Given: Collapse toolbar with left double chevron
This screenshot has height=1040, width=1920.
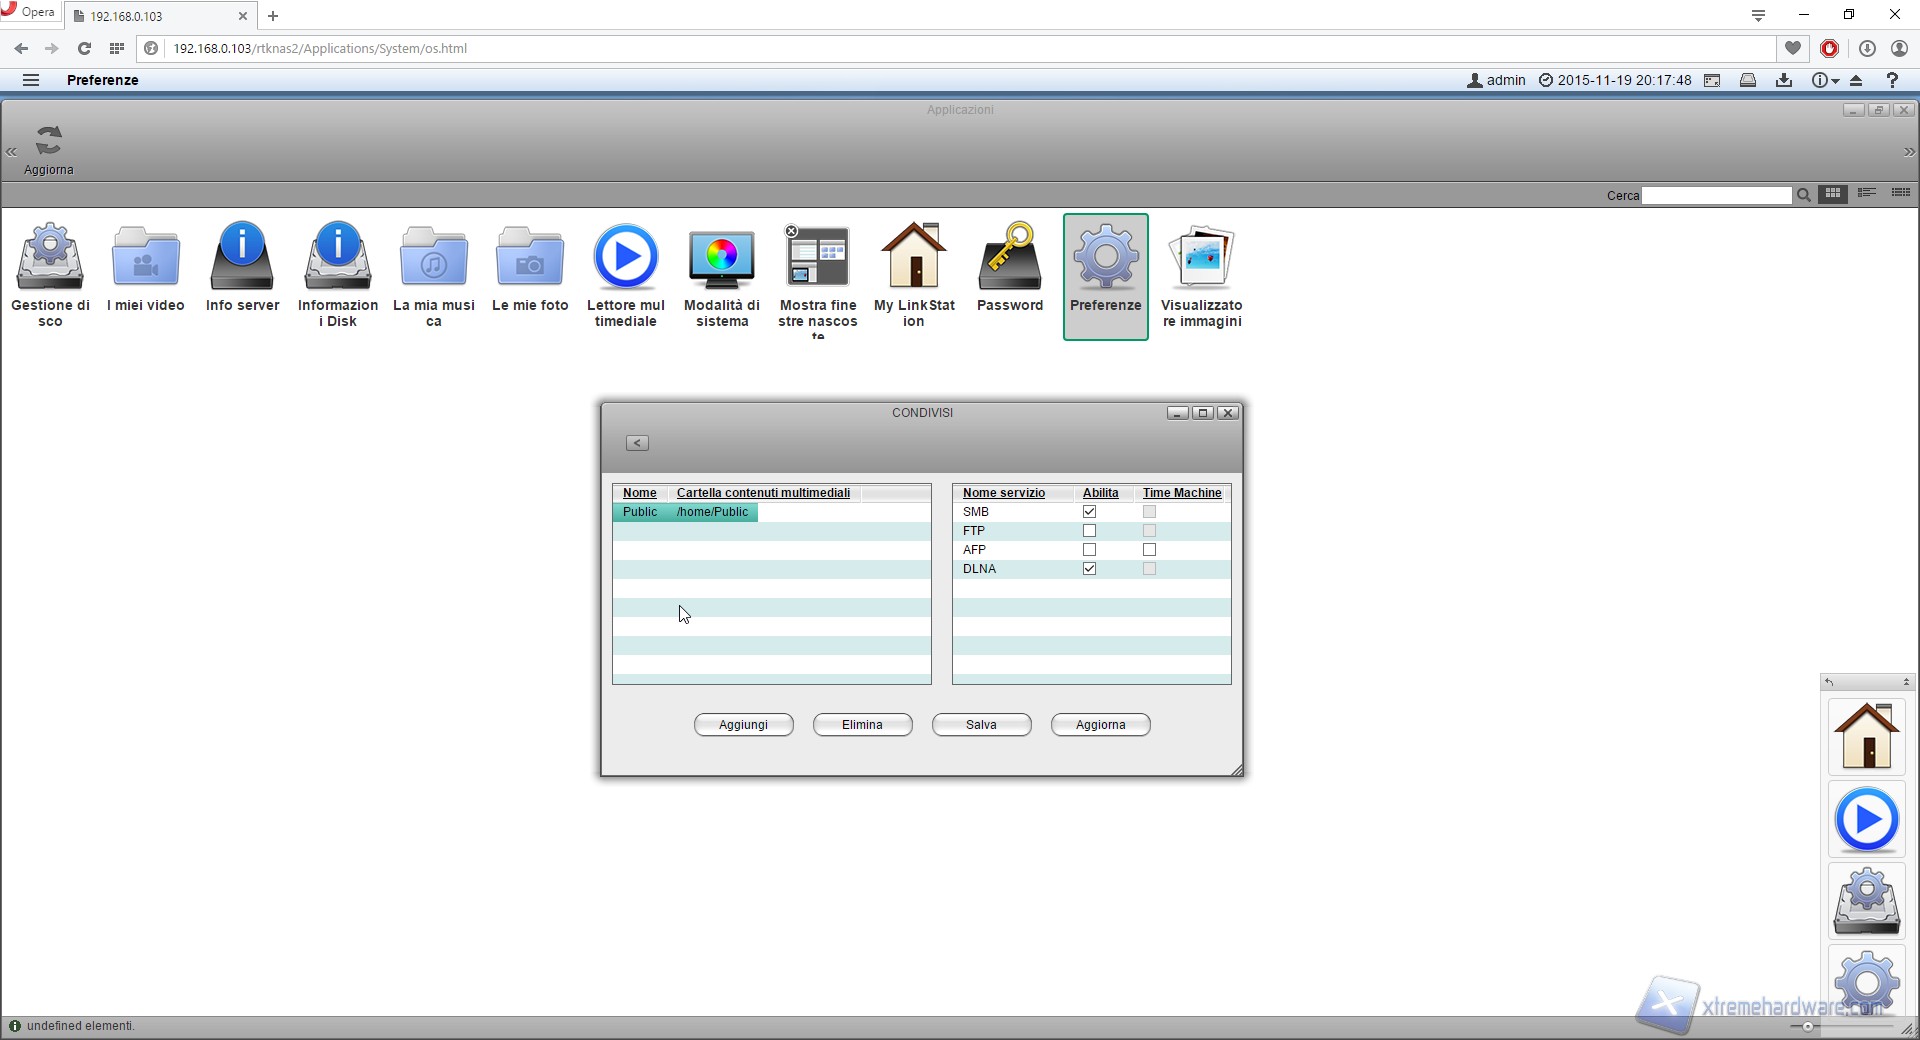Looking at the screenshot, I should (12, 152).
